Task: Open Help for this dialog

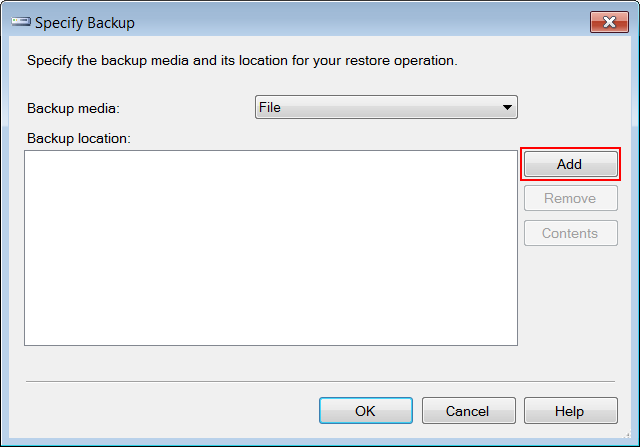Action: coord(571,411)
